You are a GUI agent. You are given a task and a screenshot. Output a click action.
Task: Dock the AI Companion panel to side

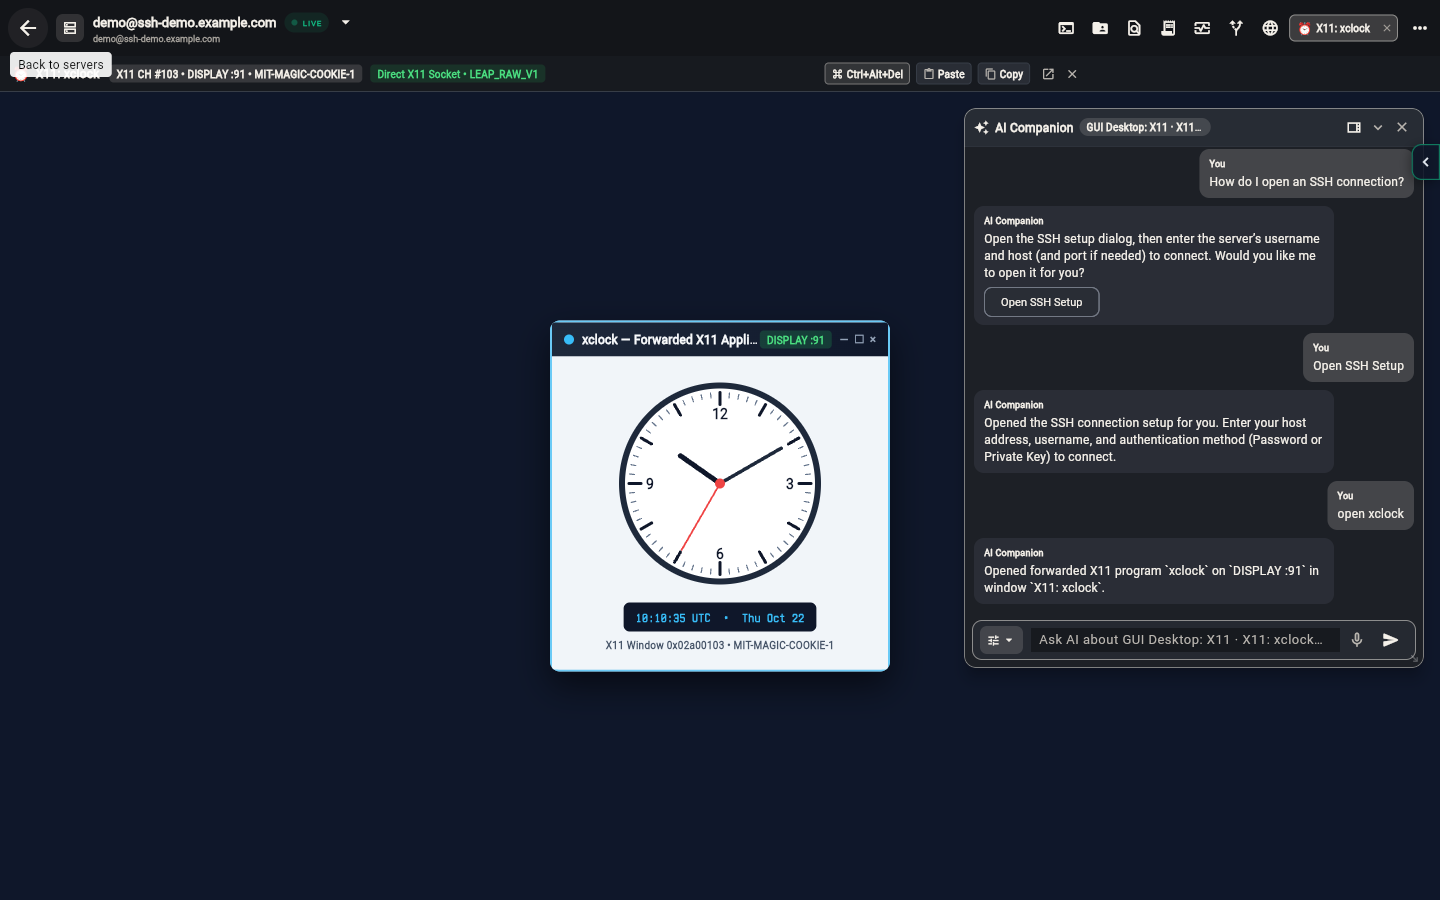(x=1354, y=127)
